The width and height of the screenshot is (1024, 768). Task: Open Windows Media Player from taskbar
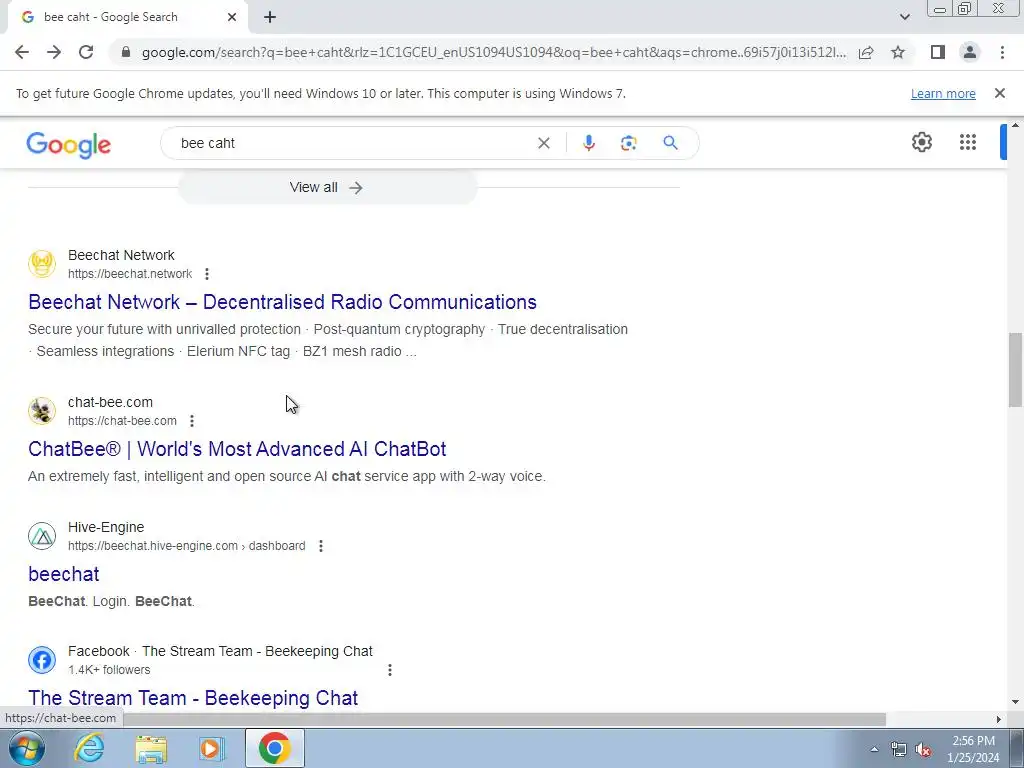pyautogui.click(x=212, y=748)
